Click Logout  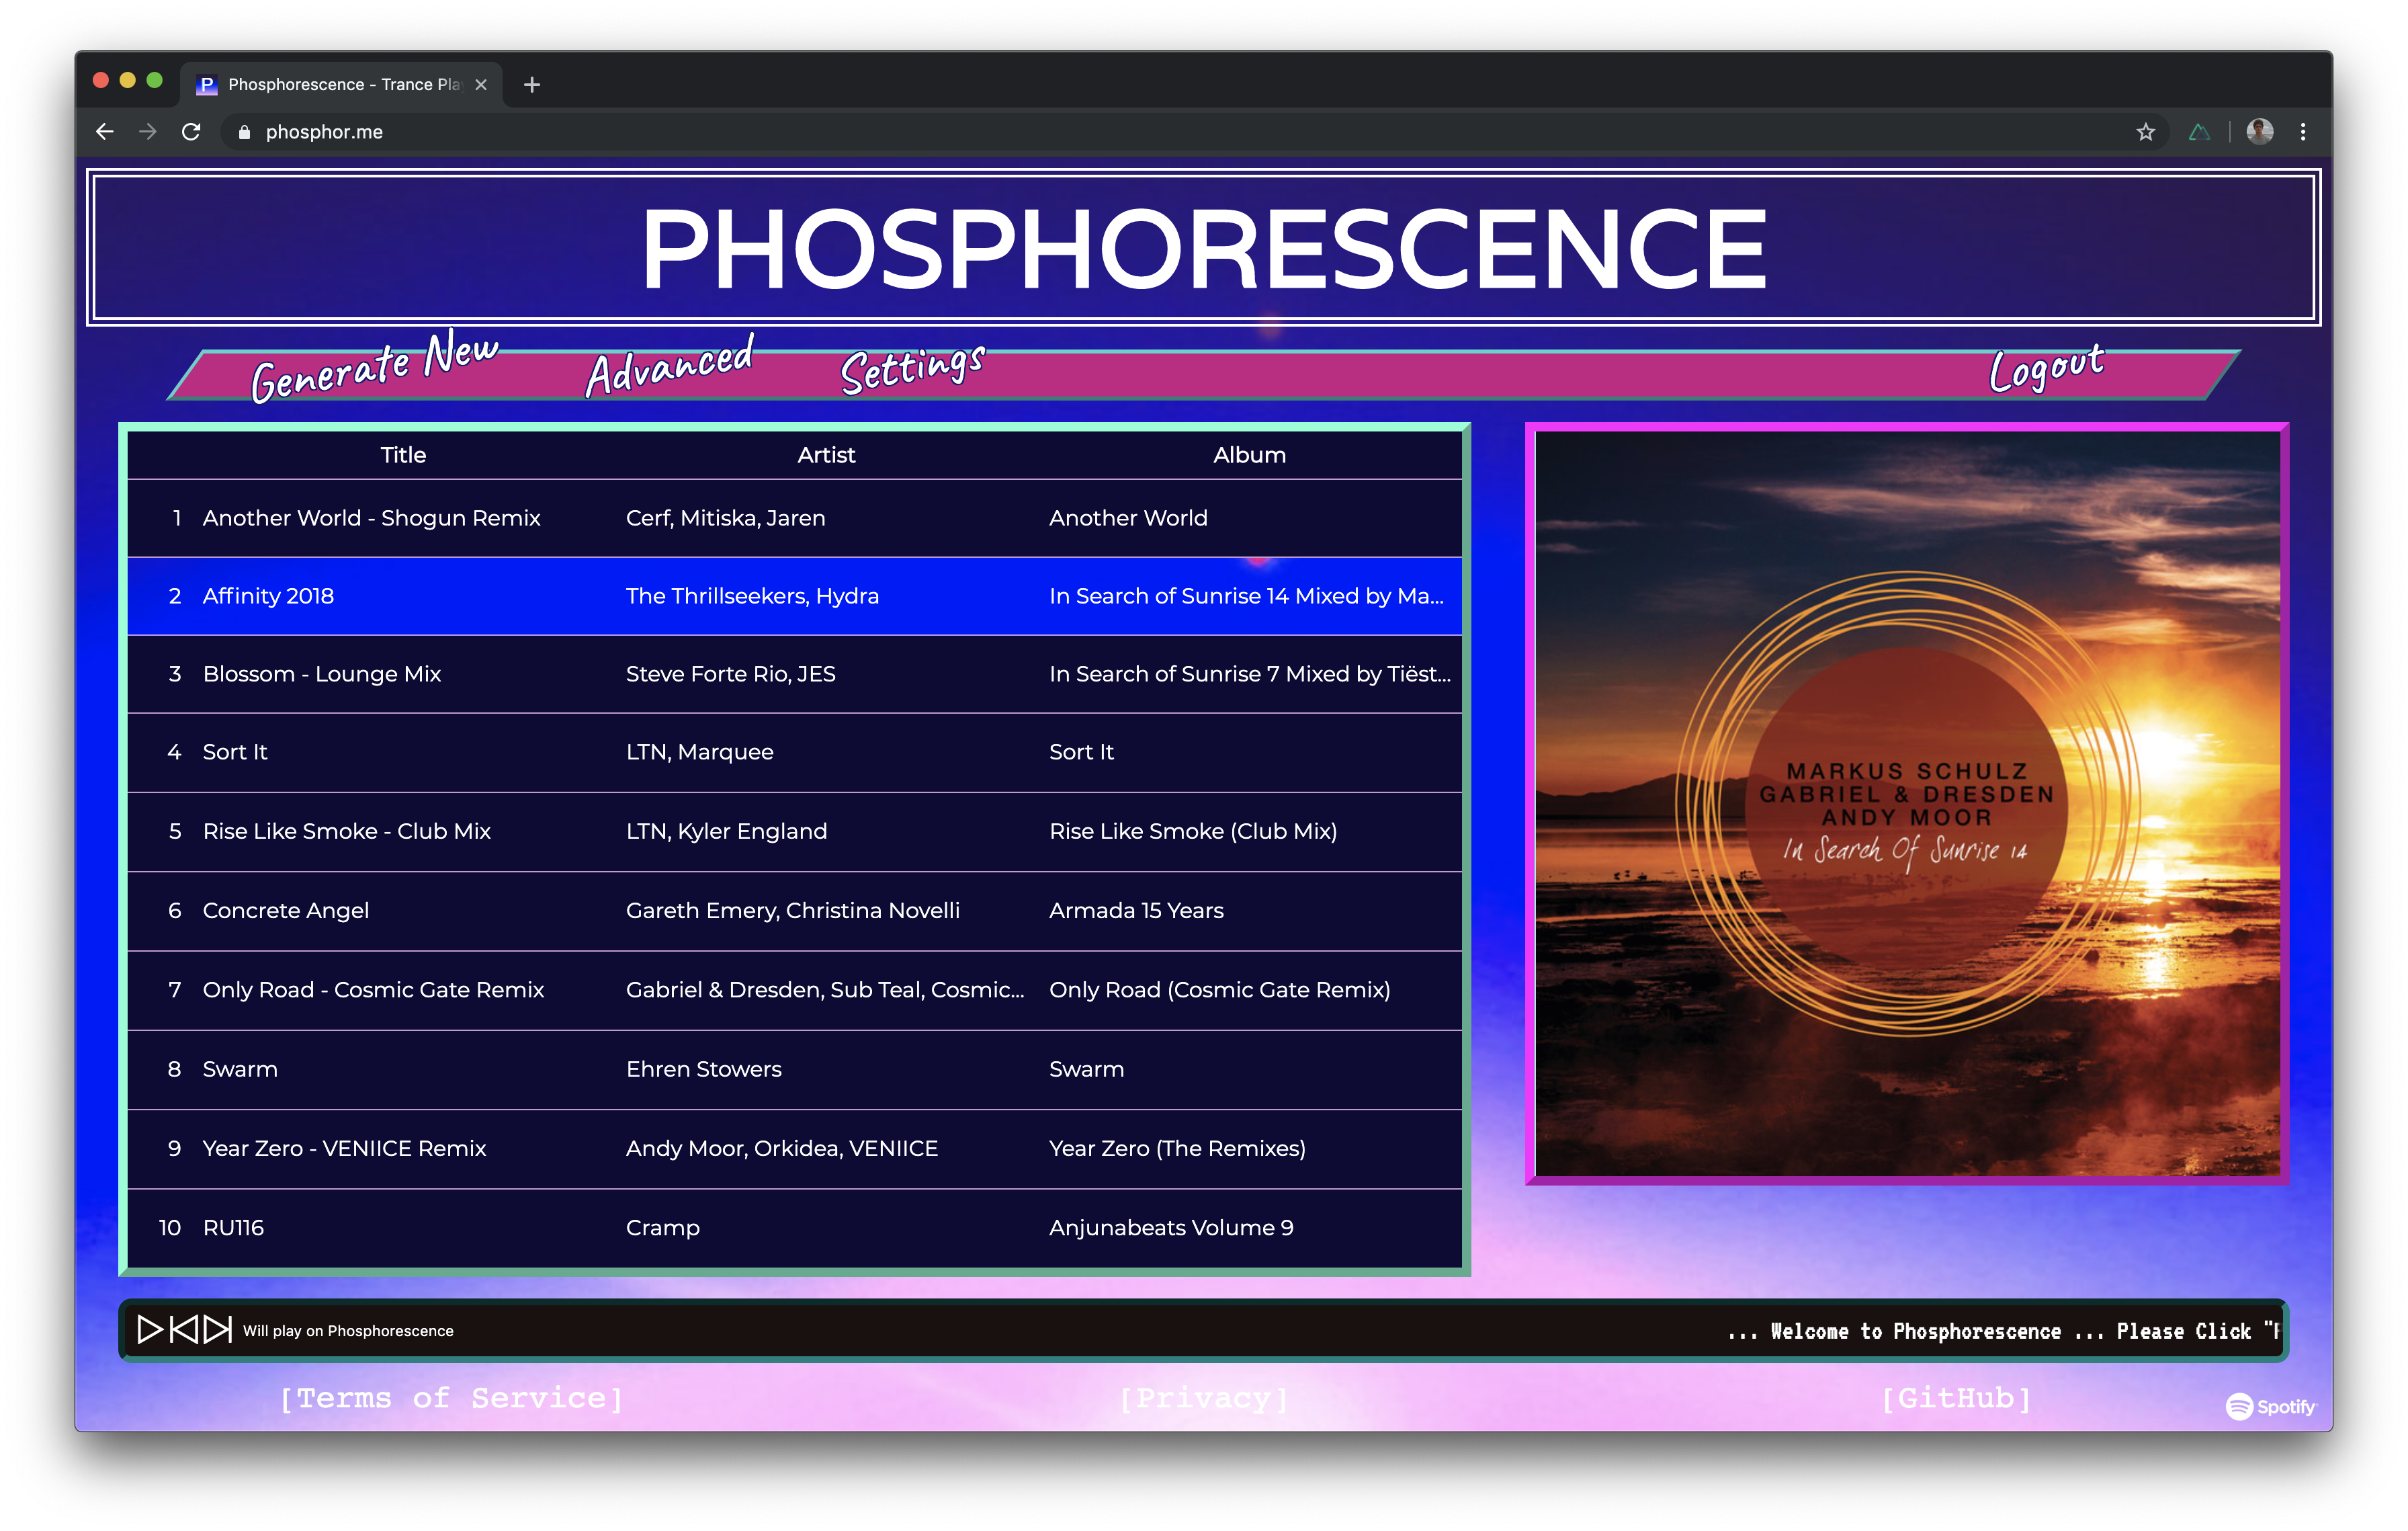click(2046, 369)
